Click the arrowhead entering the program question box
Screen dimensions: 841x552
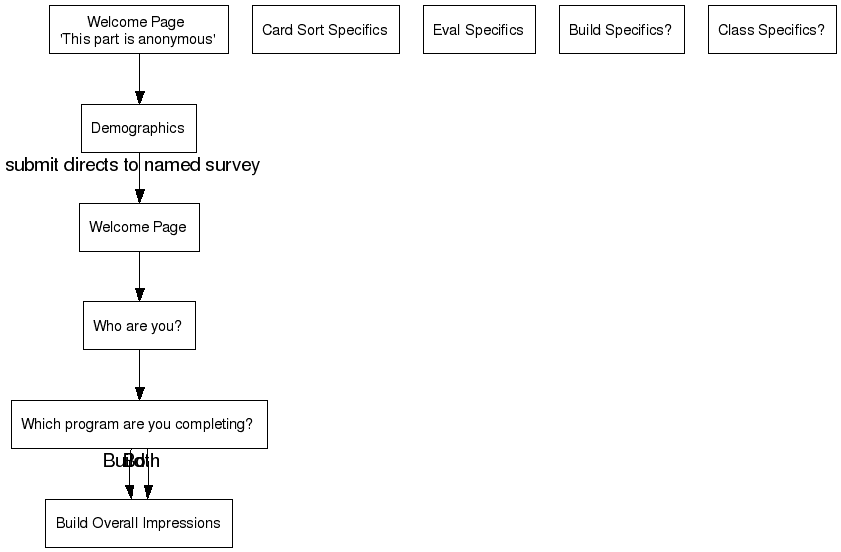(x=139, y=392)
